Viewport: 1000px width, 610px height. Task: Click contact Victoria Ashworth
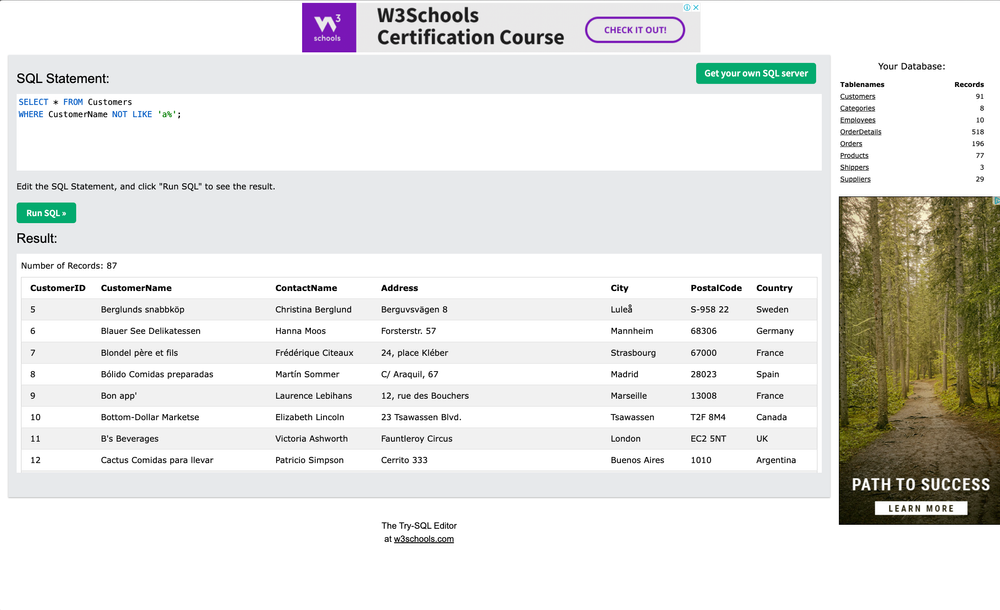(311, 439)
